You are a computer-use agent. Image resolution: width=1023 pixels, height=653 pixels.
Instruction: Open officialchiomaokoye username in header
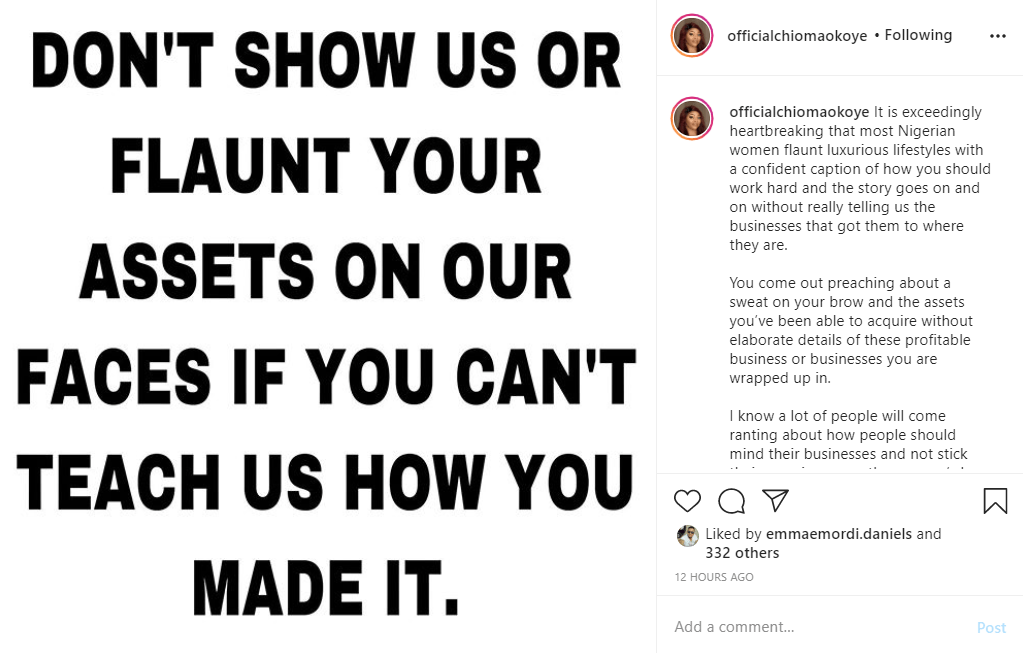[x=797, y=35]
